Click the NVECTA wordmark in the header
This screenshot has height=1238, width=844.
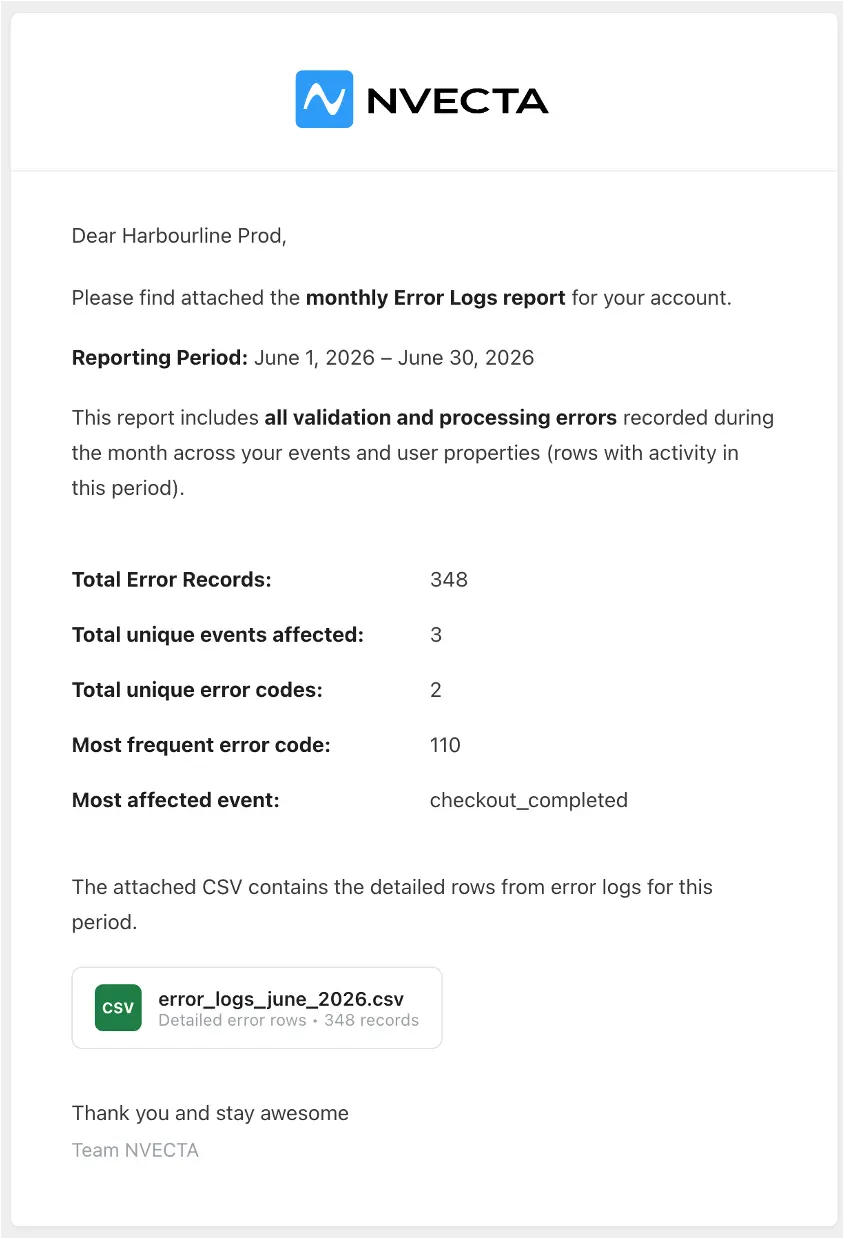click(458, 100)
